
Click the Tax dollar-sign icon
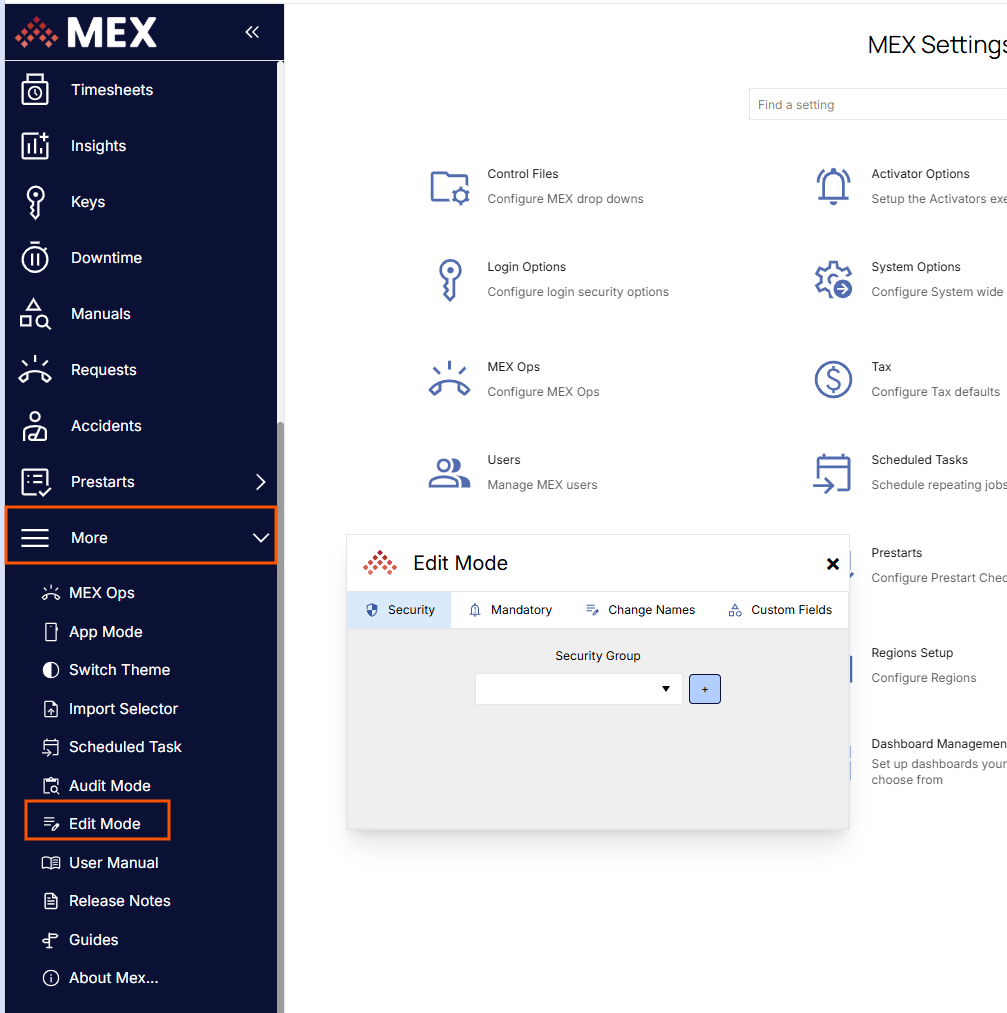(x=833, y=379)
